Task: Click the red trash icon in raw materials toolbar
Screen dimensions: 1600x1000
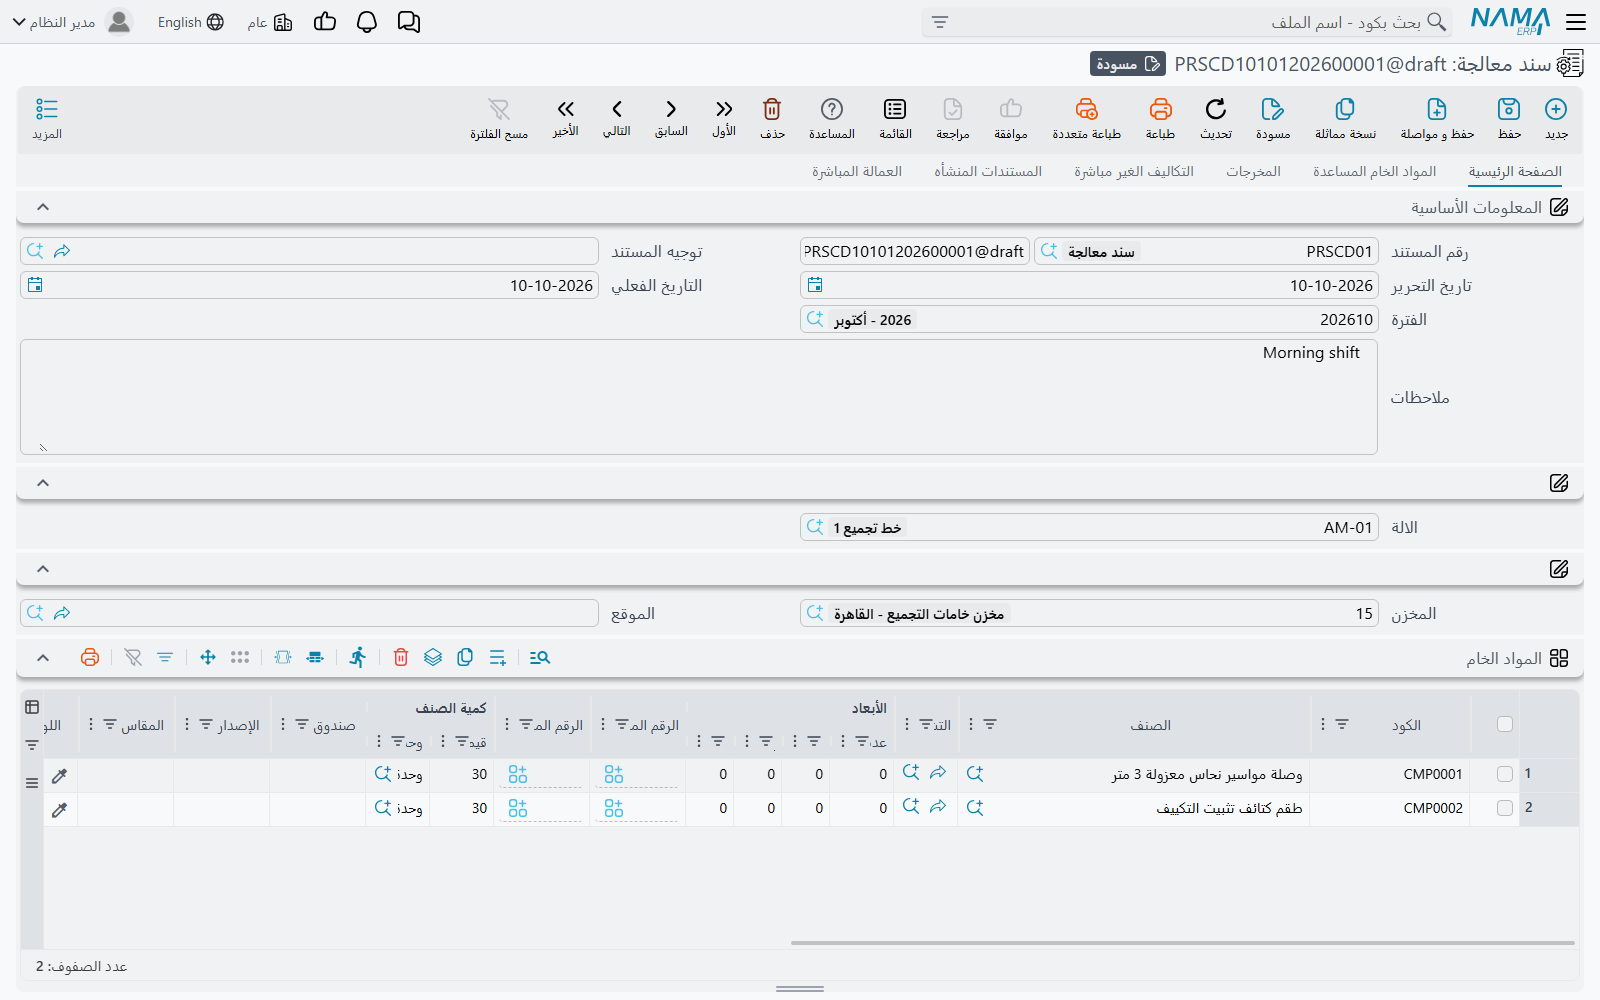Action: coord(401,657)
